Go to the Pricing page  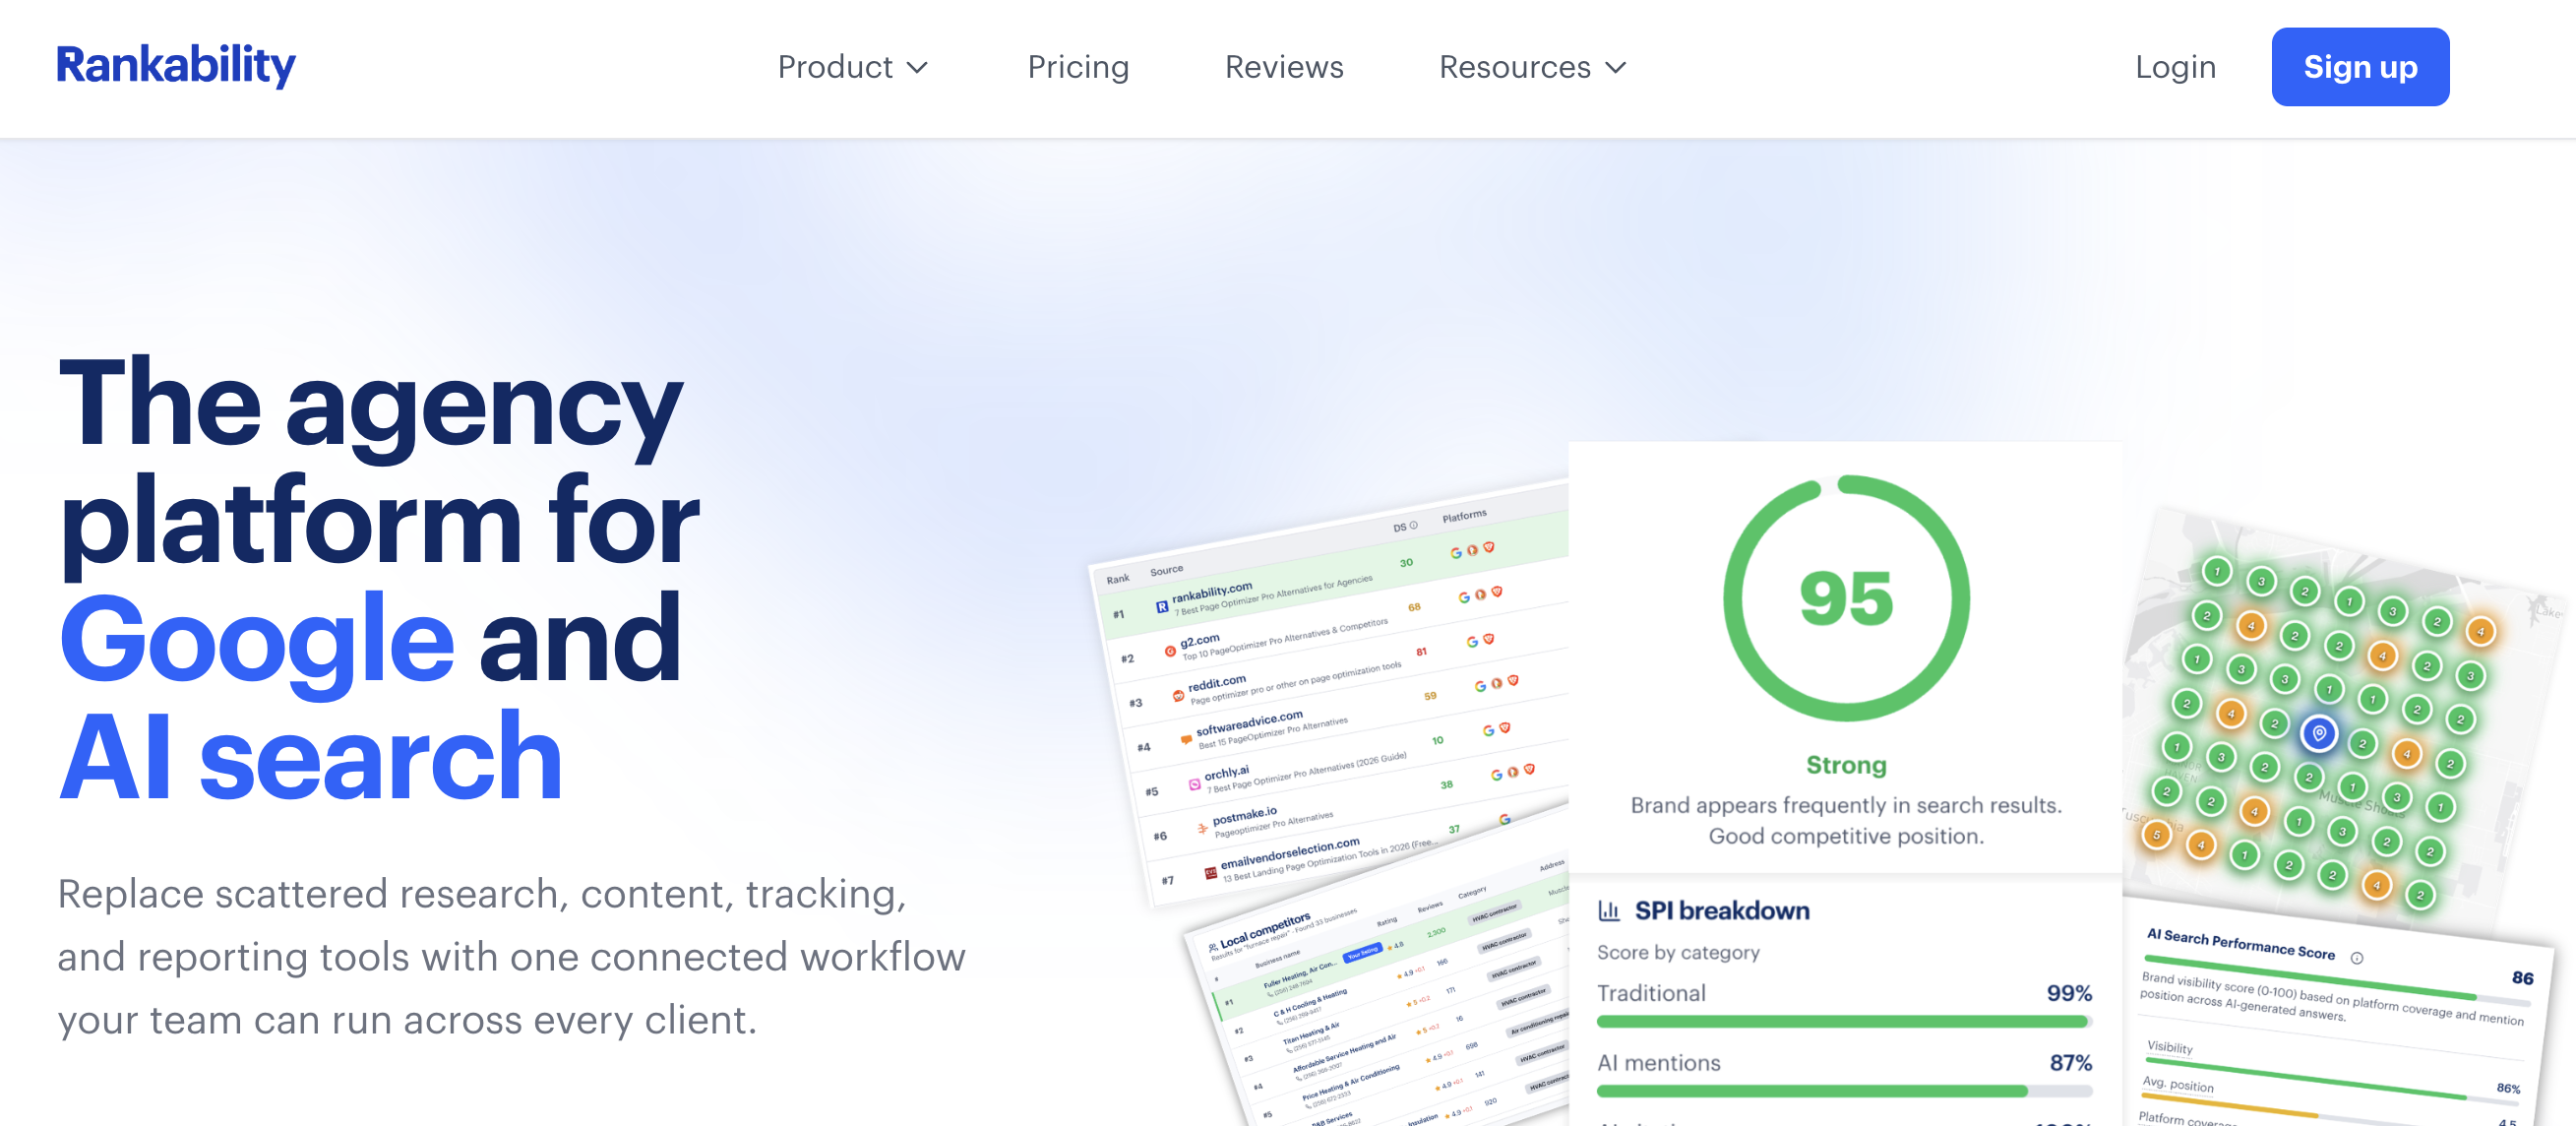click(1078, 67)
